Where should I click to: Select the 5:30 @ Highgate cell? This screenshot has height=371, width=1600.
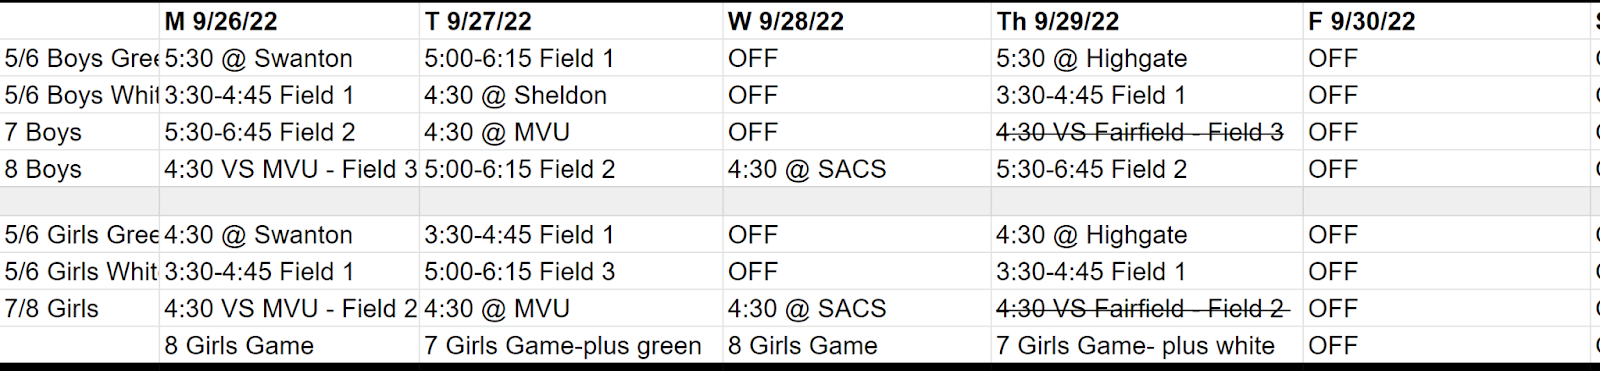coord(1147,58)
